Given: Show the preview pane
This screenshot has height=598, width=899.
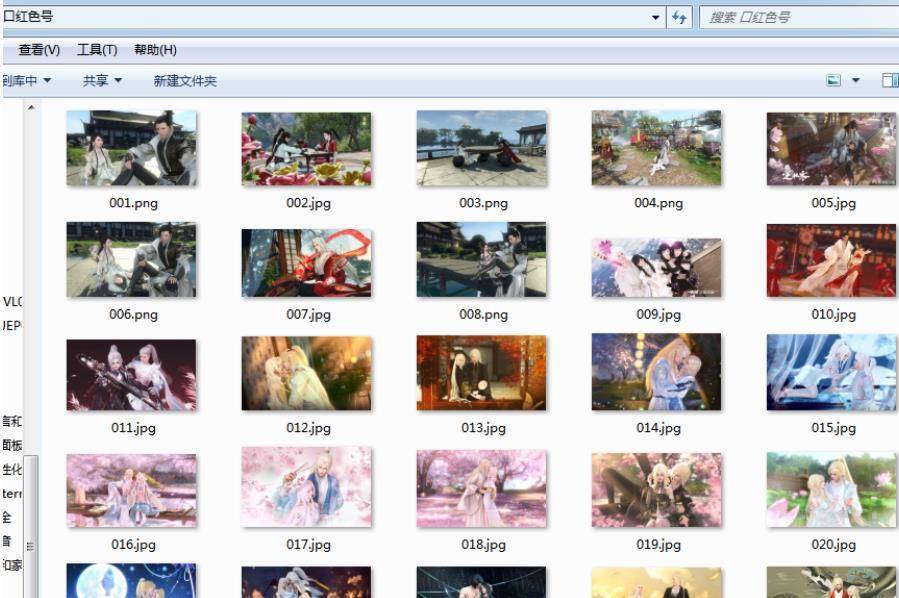Looking at the screenshot, I should coord(890,80).
